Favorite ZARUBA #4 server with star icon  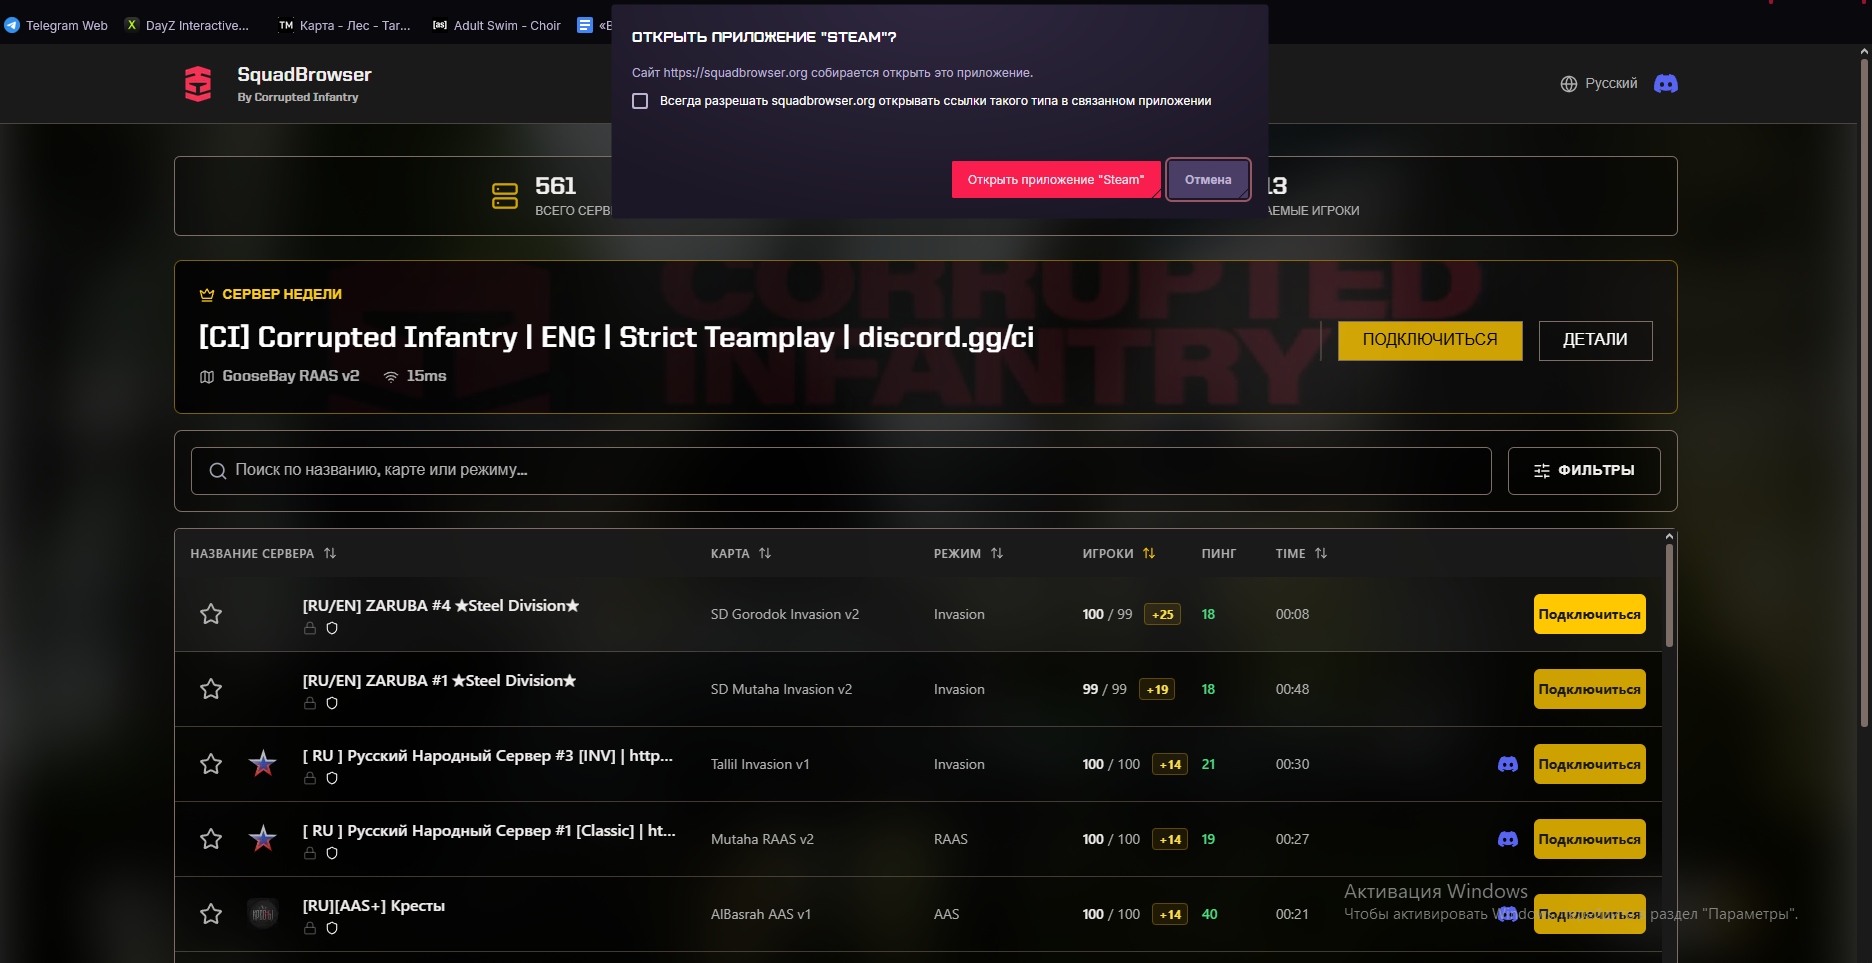(x=211, y=614)
